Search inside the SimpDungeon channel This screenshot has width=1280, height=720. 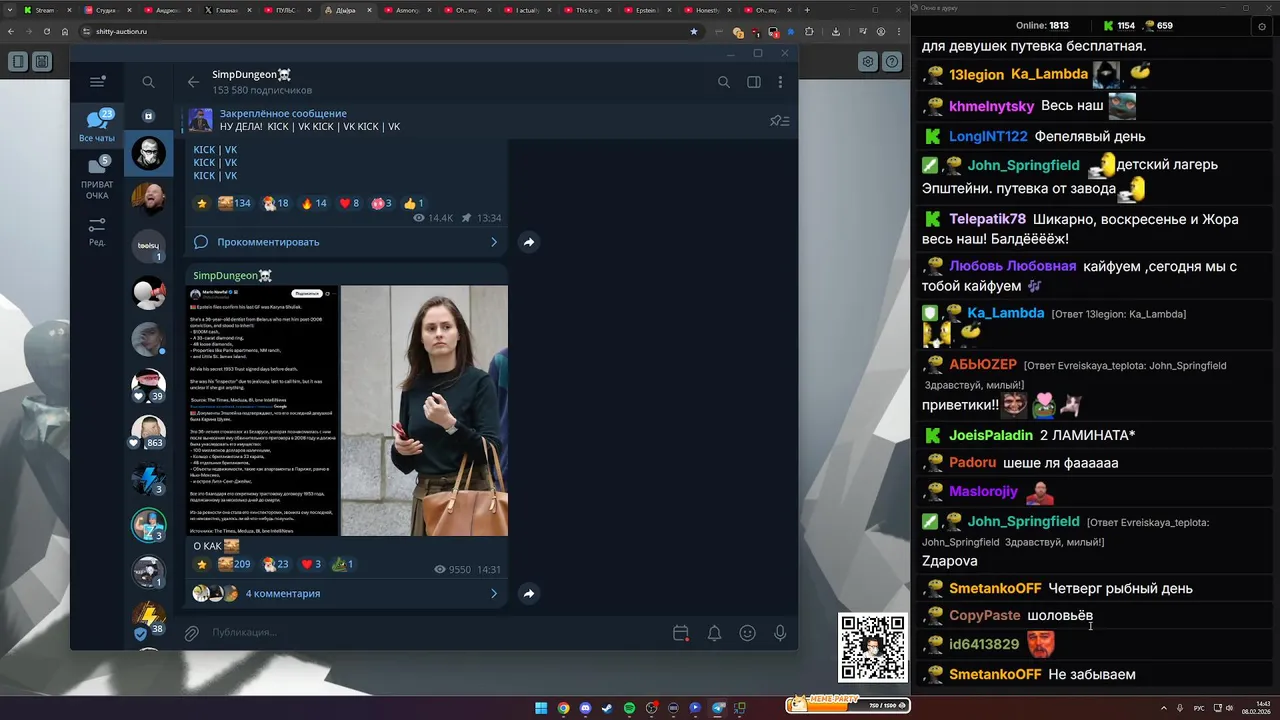(723, 82)
